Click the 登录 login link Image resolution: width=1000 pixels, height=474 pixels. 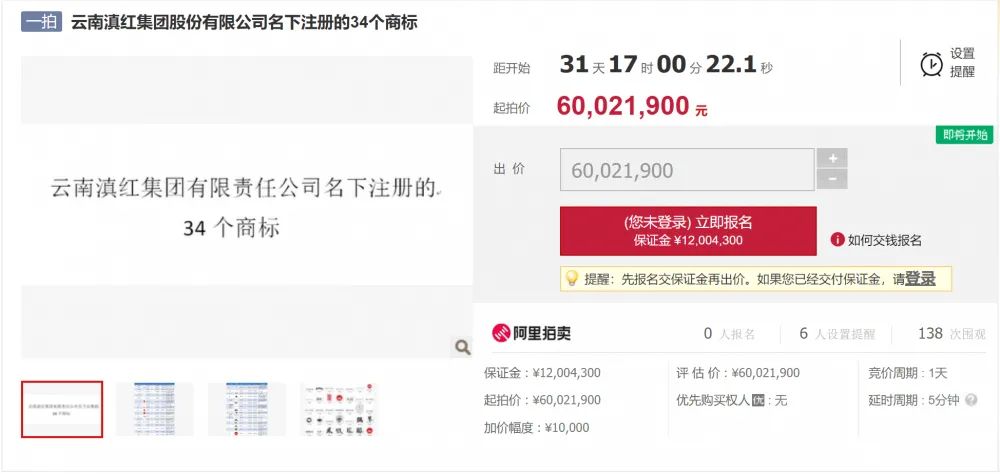(920, 279)
